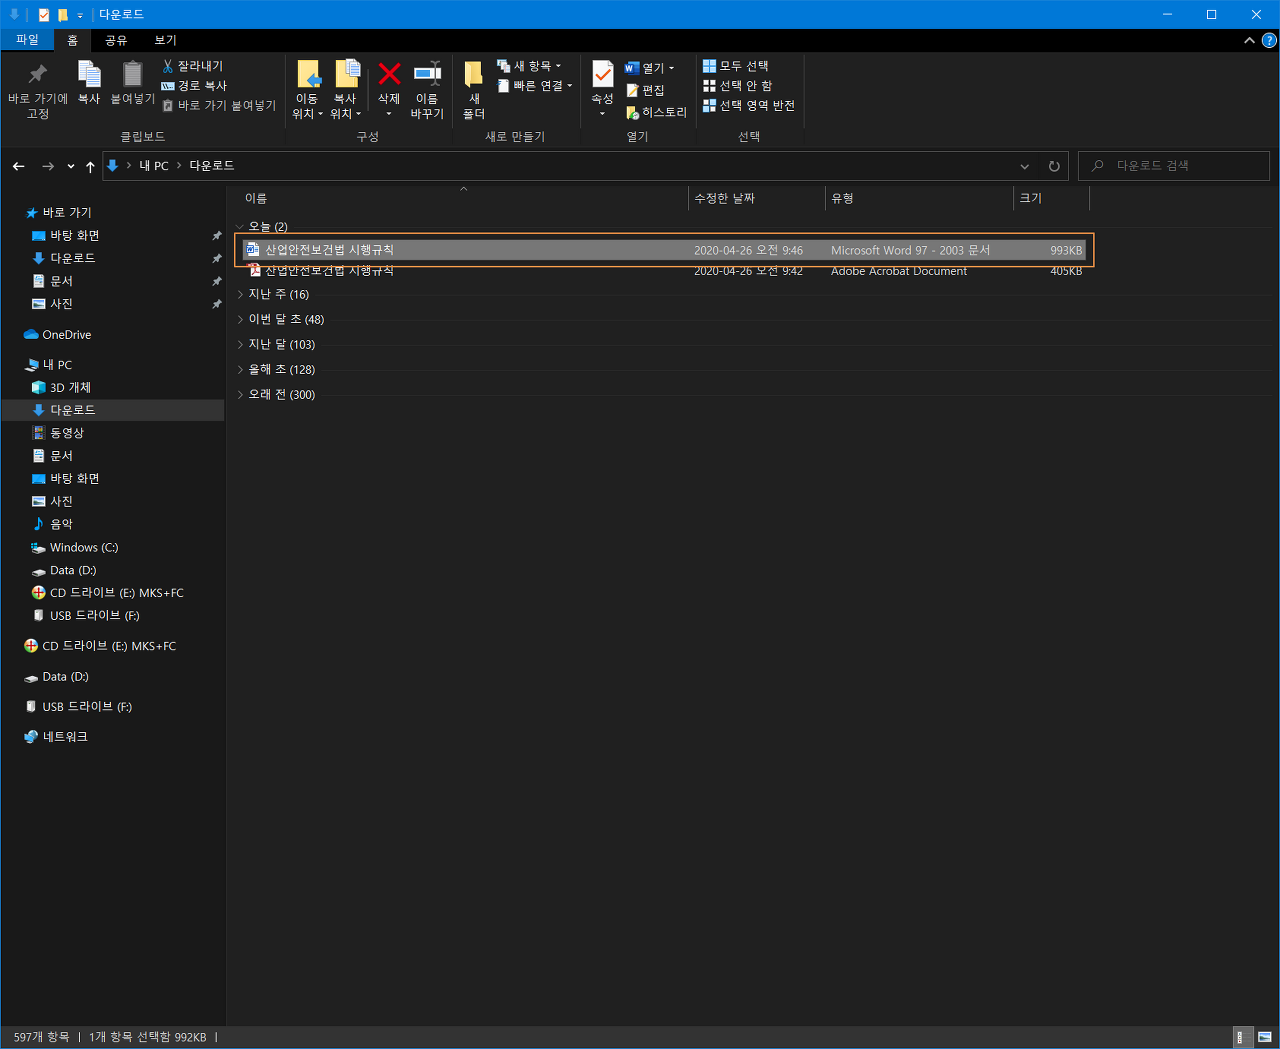Open the Help question mark icon
This screenshot has width=1280, height=1049.
coord(1269,40)
